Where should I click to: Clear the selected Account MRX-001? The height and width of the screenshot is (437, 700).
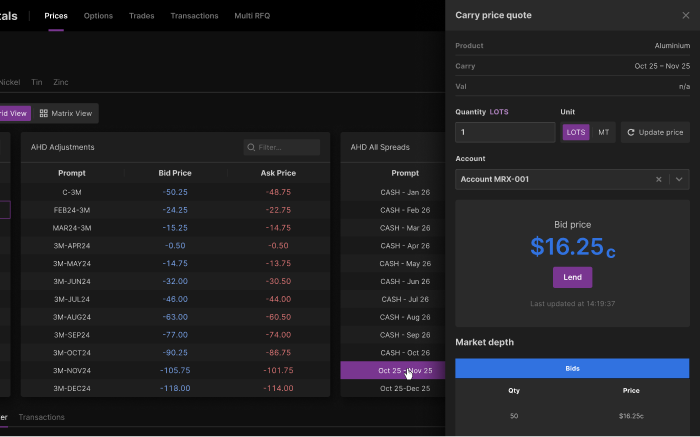658,179
